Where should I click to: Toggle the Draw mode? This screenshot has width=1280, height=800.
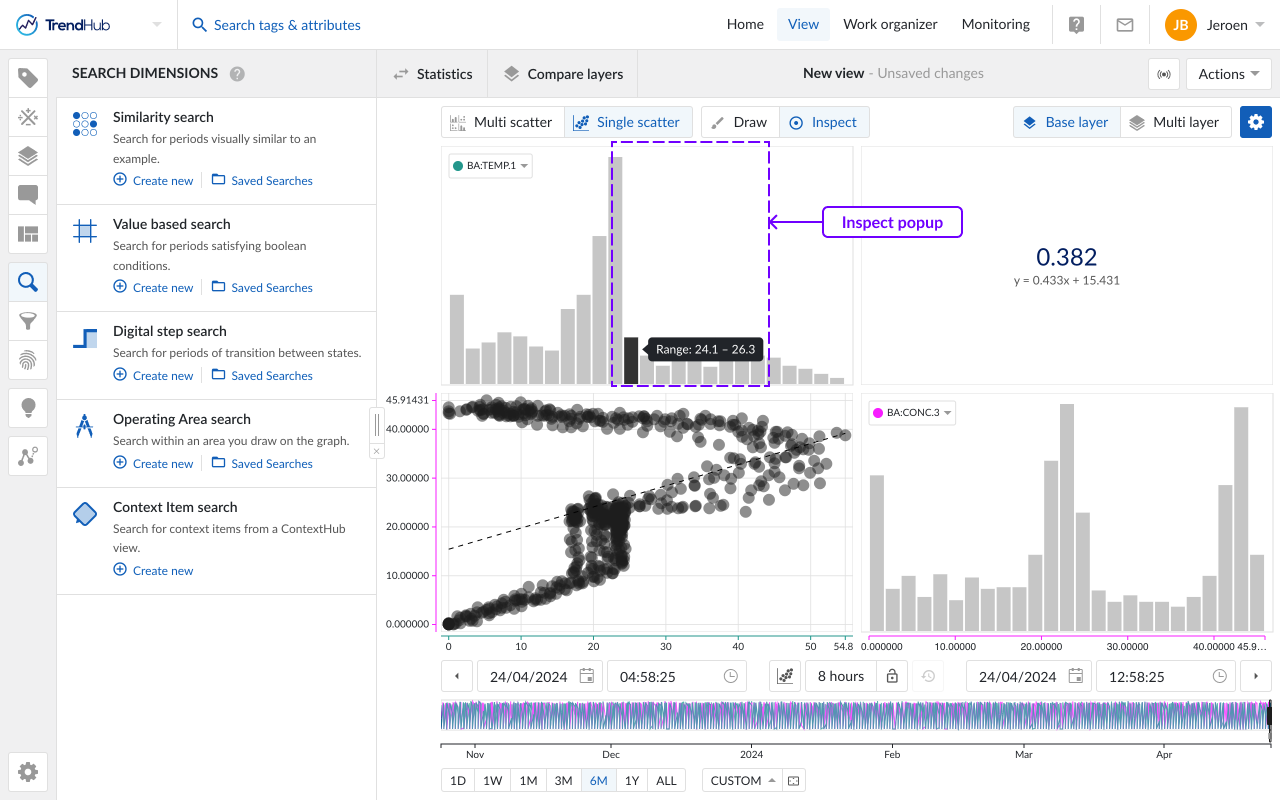click(x=739, y=122)
